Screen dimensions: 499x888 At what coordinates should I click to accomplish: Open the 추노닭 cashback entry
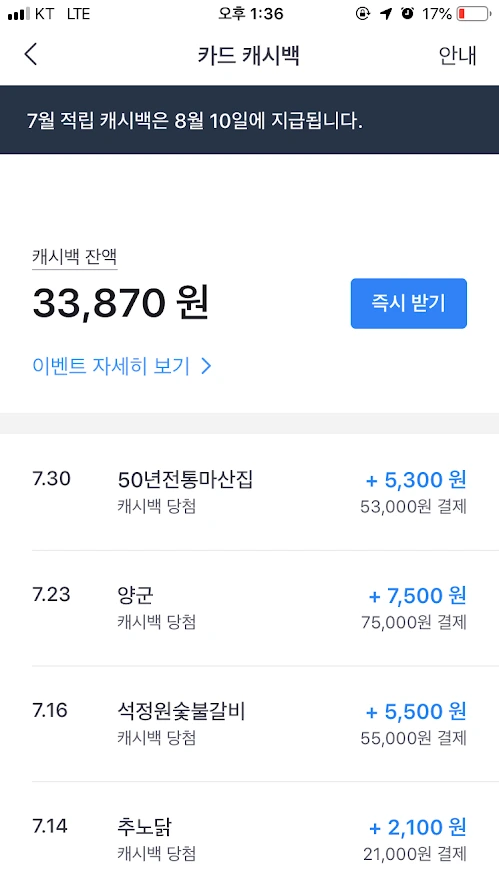[x=249, y=835]
